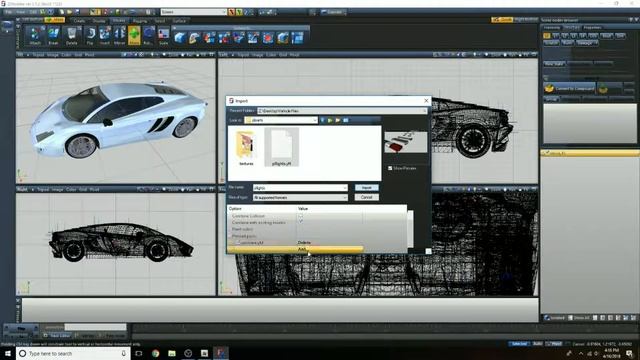Select the highlighted Move tool
The width and height of the screenshot is (640, 360).
tap(134, 35)
